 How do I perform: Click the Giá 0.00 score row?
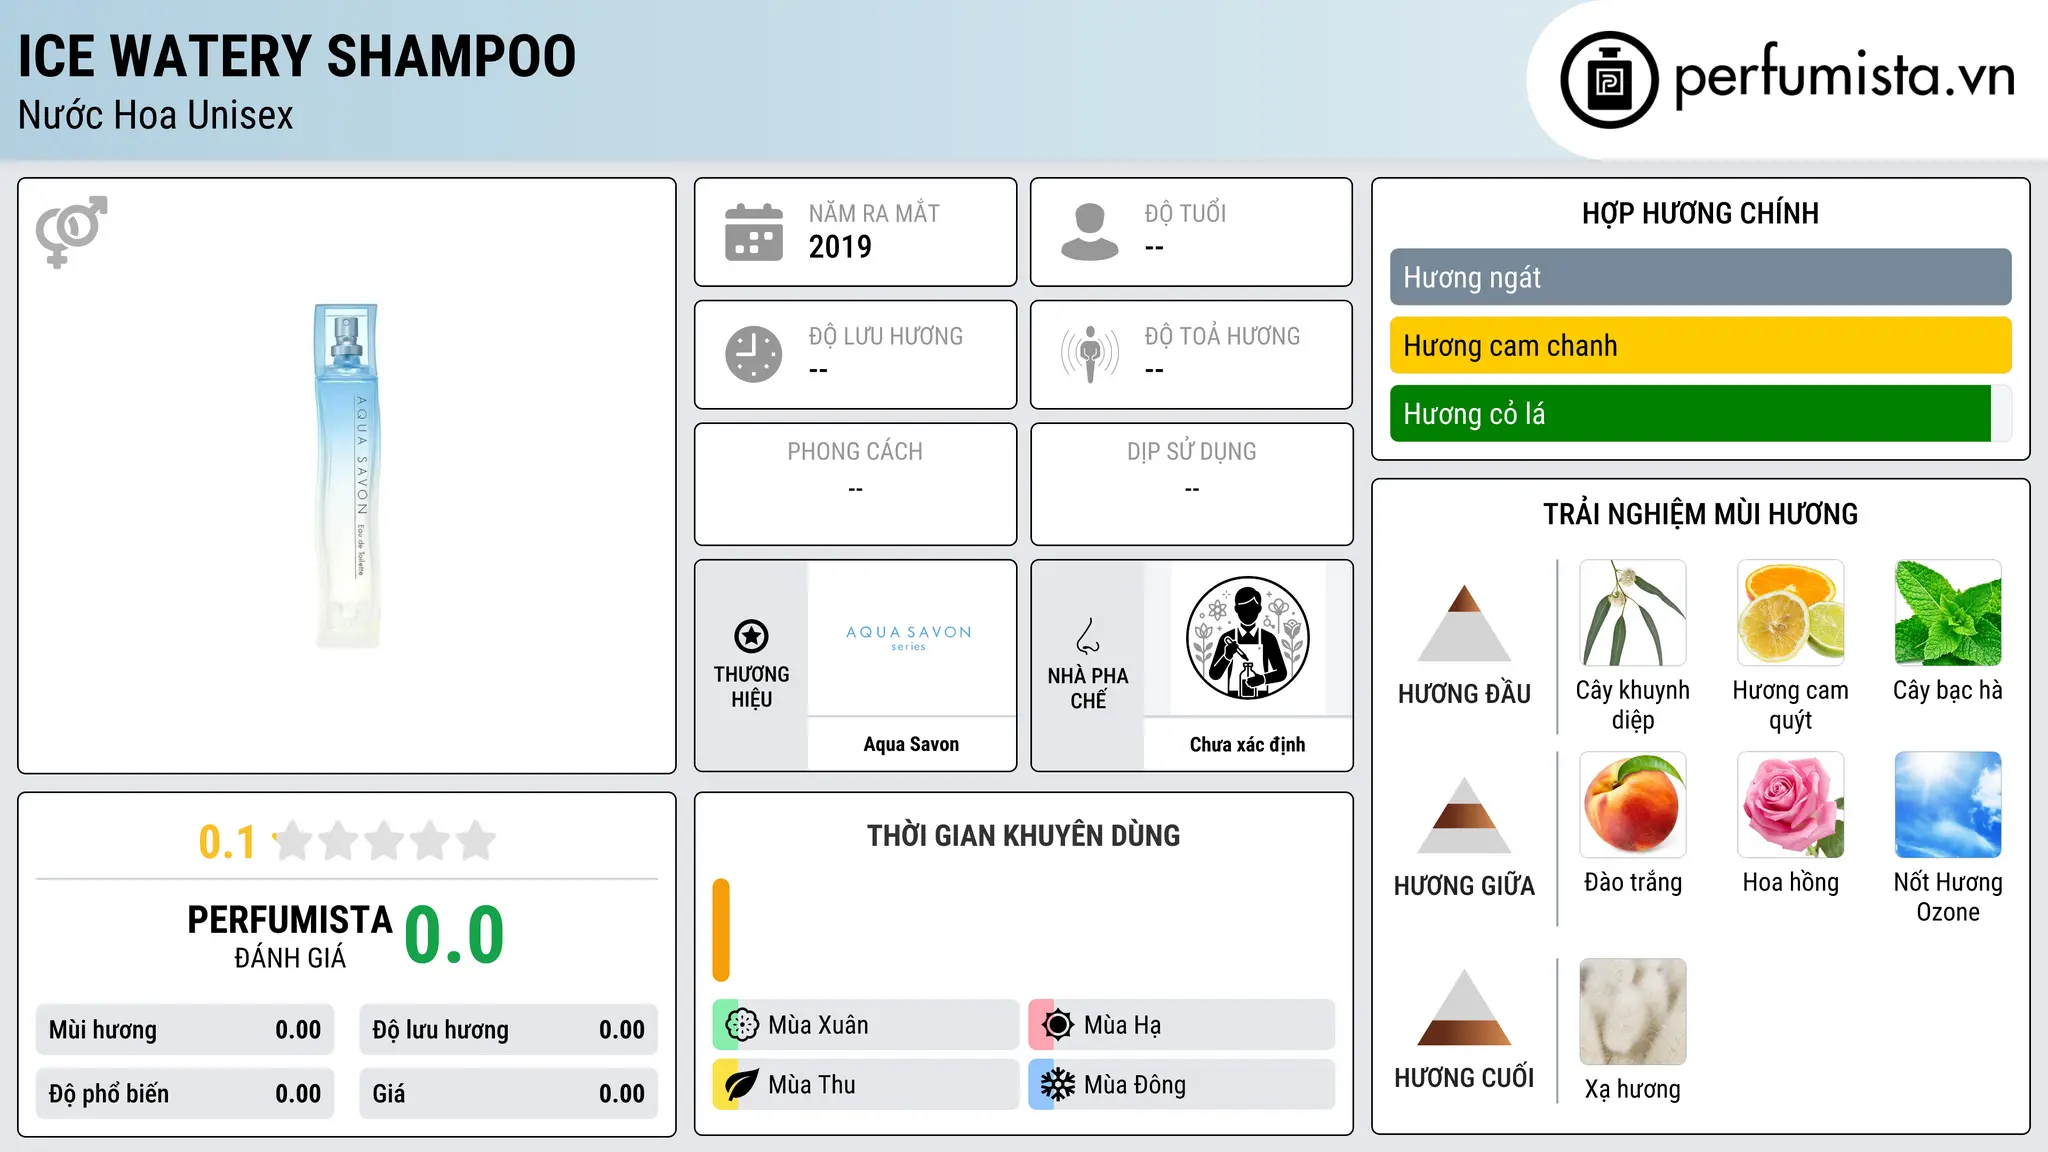(x=508, y=1094)
